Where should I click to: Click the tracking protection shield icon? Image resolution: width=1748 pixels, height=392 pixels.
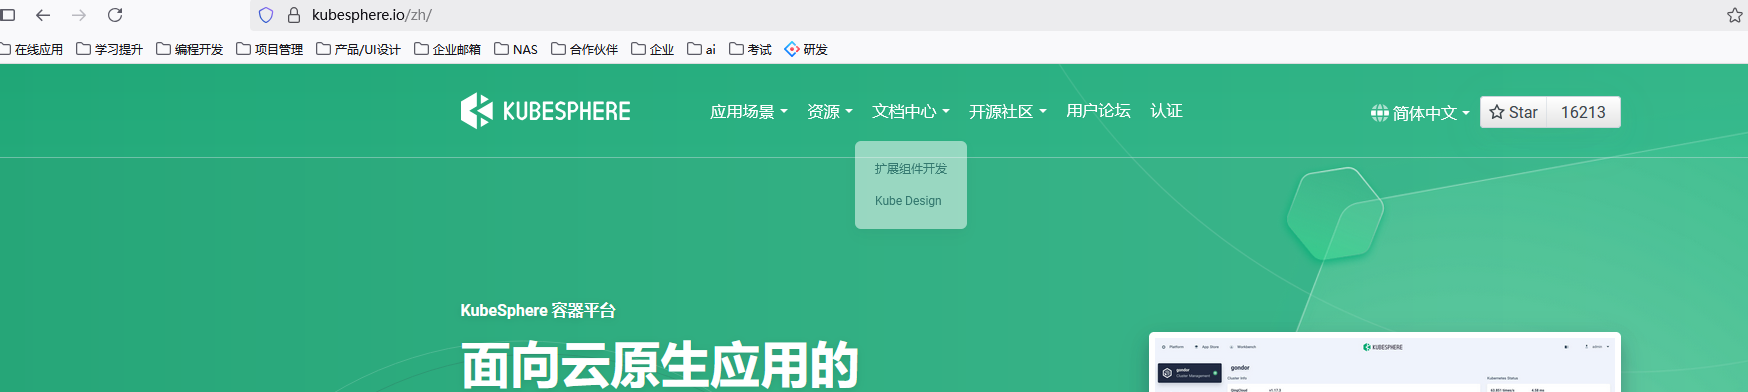[266, 15]
